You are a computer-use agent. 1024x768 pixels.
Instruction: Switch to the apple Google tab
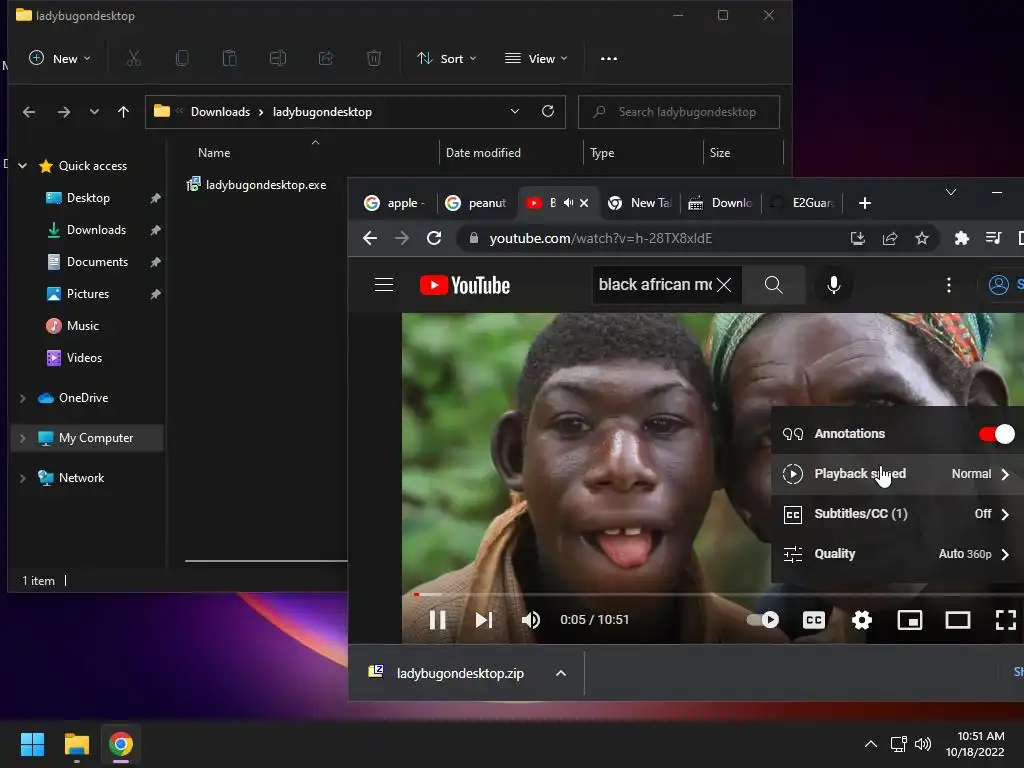coord(396,203)
